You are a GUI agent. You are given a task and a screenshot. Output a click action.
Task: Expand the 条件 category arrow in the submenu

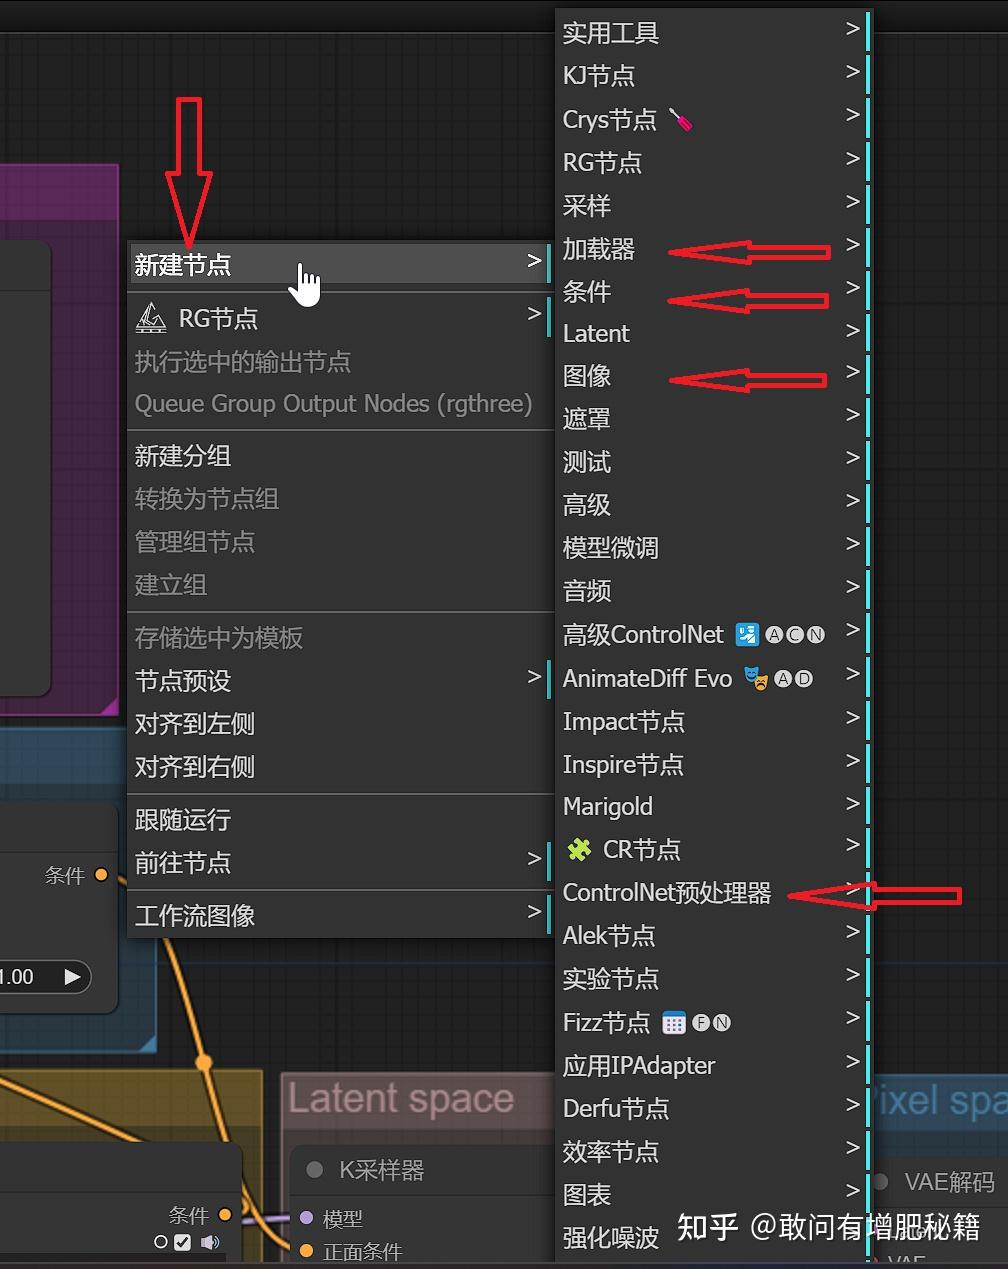(852, 288)
